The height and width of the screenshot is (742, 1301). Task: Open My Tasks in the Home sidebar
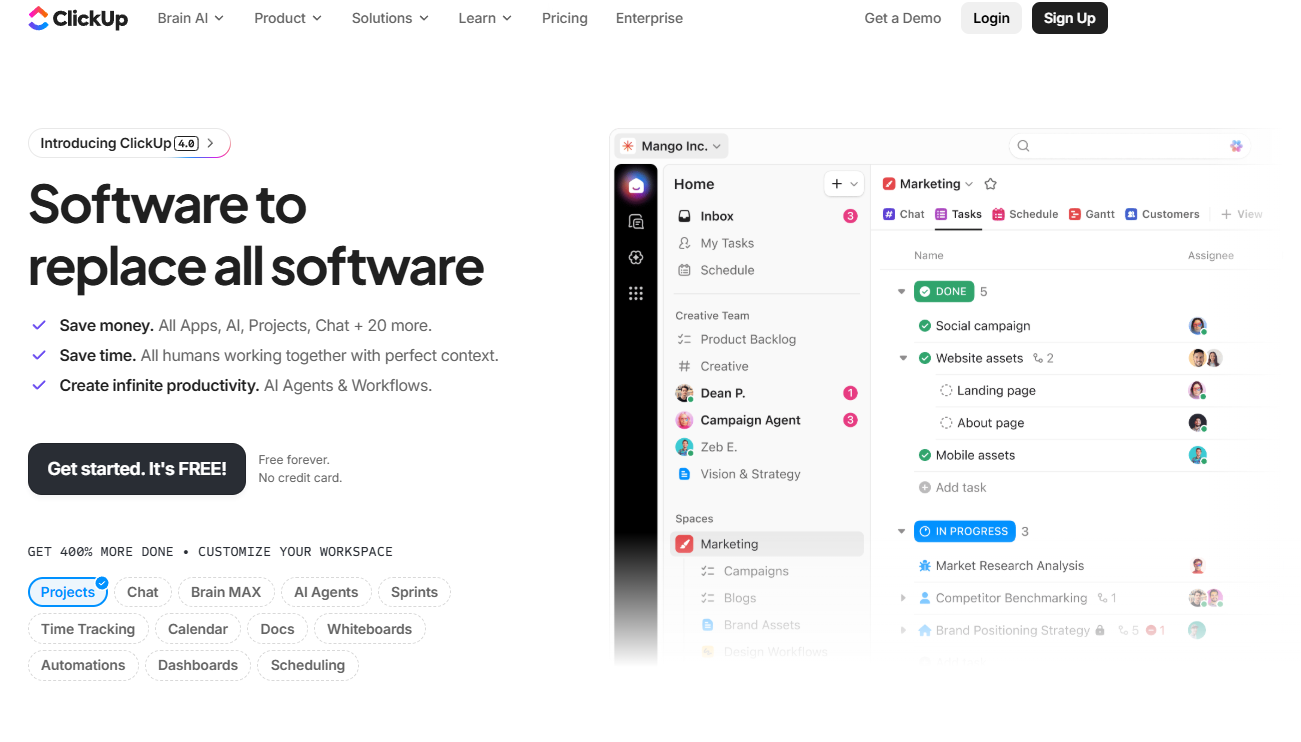(x=767, y=243)
